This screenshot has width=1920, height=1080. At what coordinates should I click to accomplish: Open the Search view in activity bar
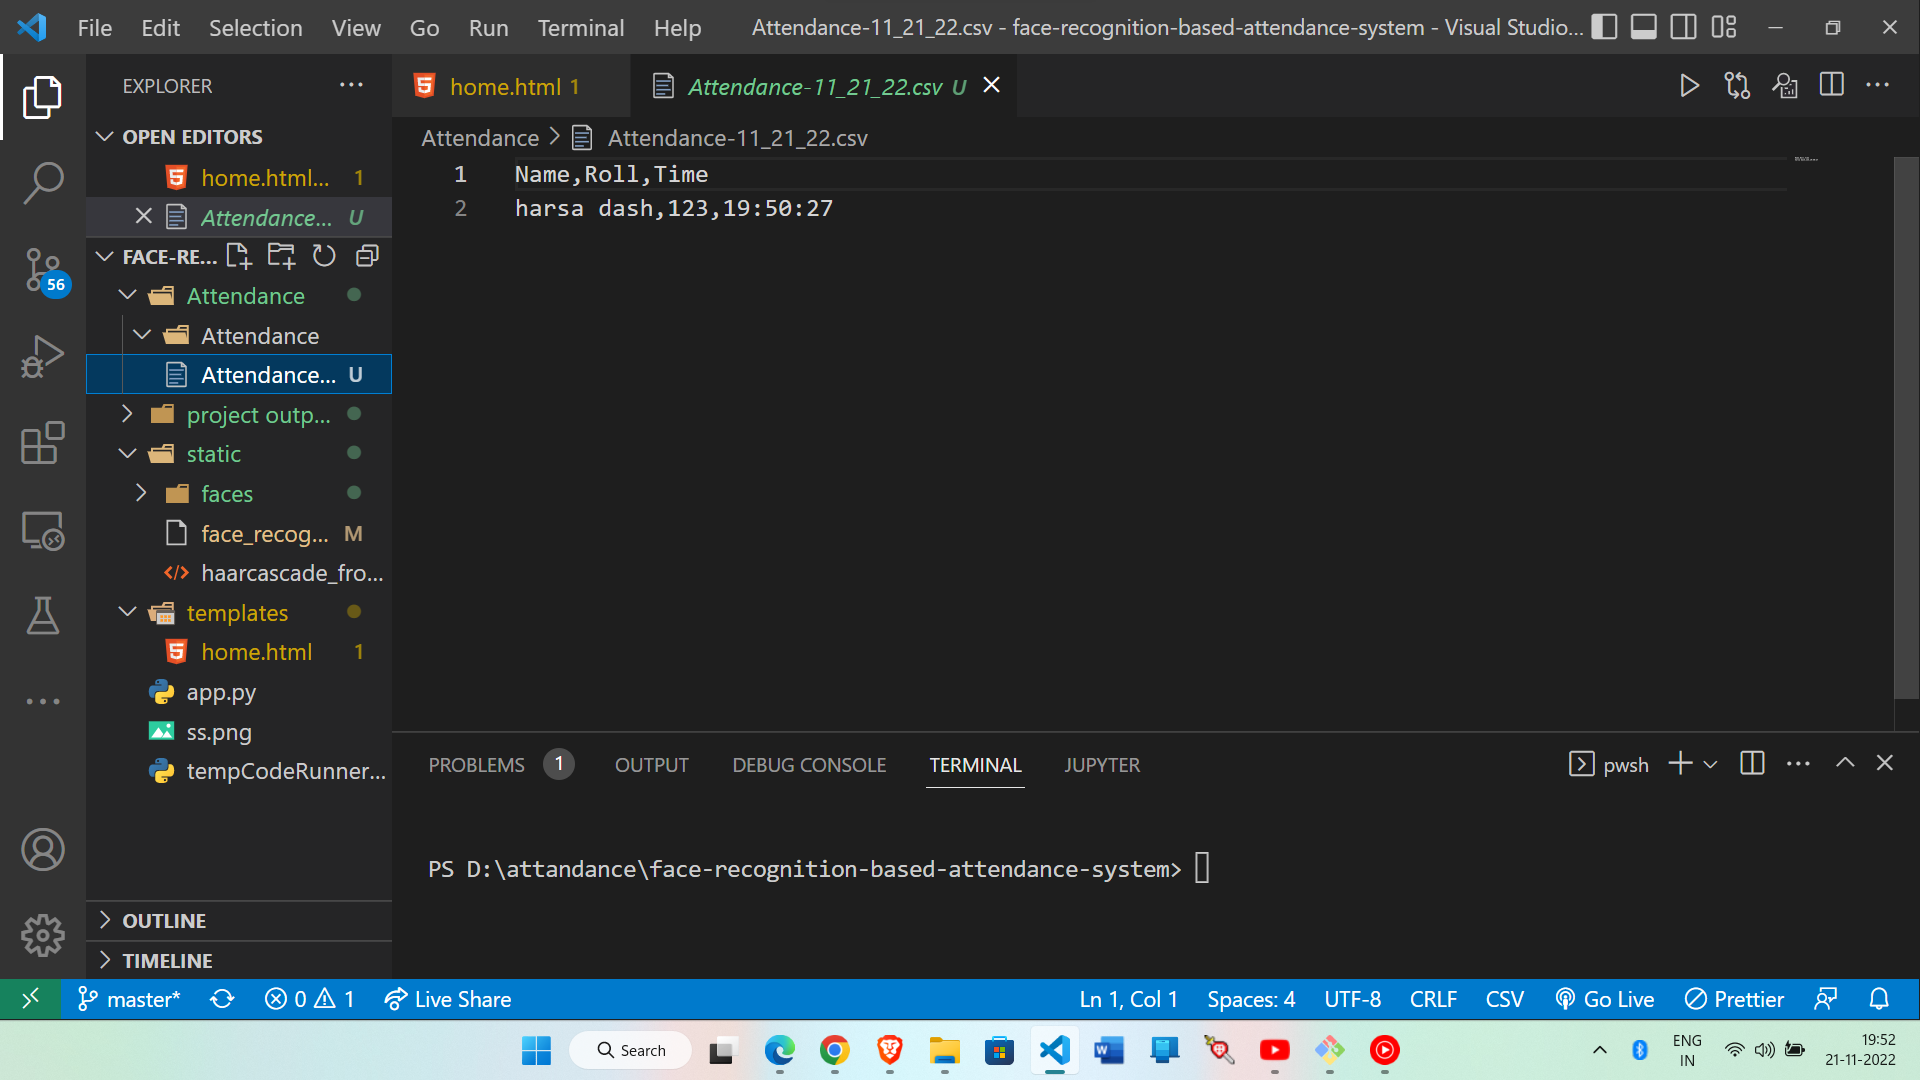pos(43,183)
